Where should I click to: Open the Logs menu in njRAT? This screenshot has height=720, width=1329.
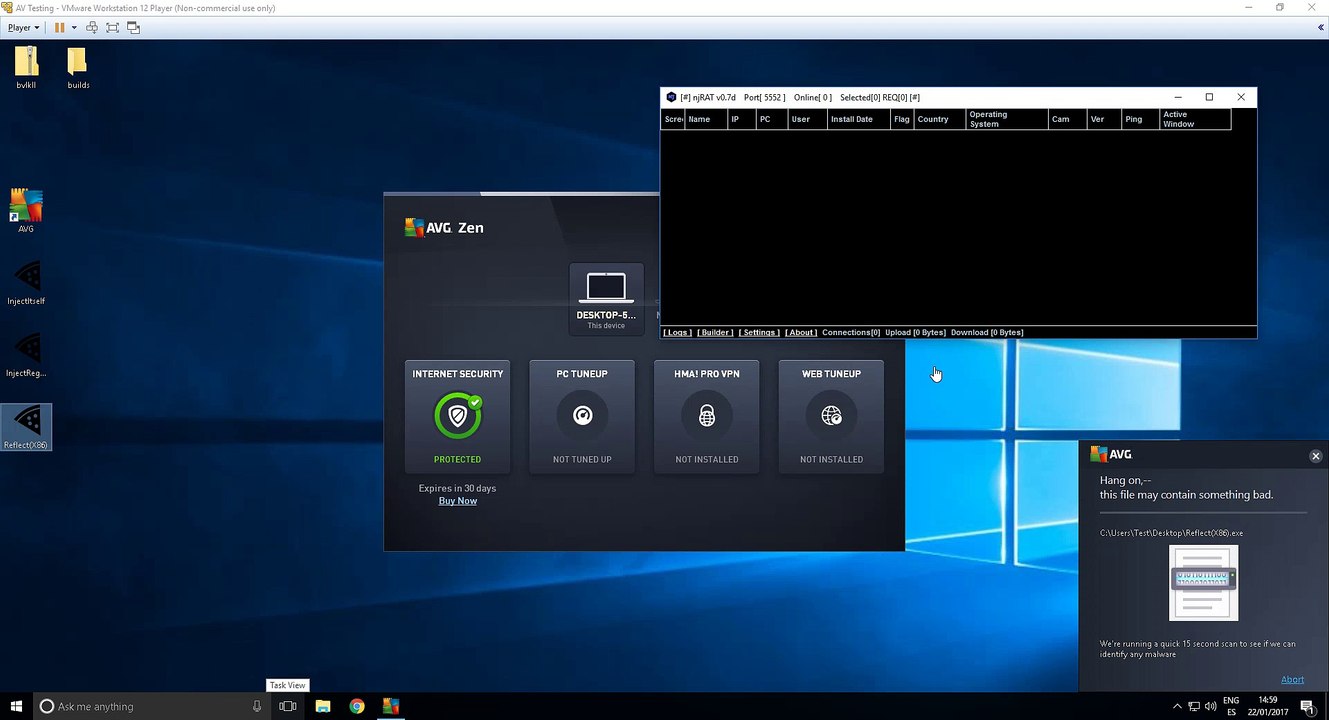point(677,332)
